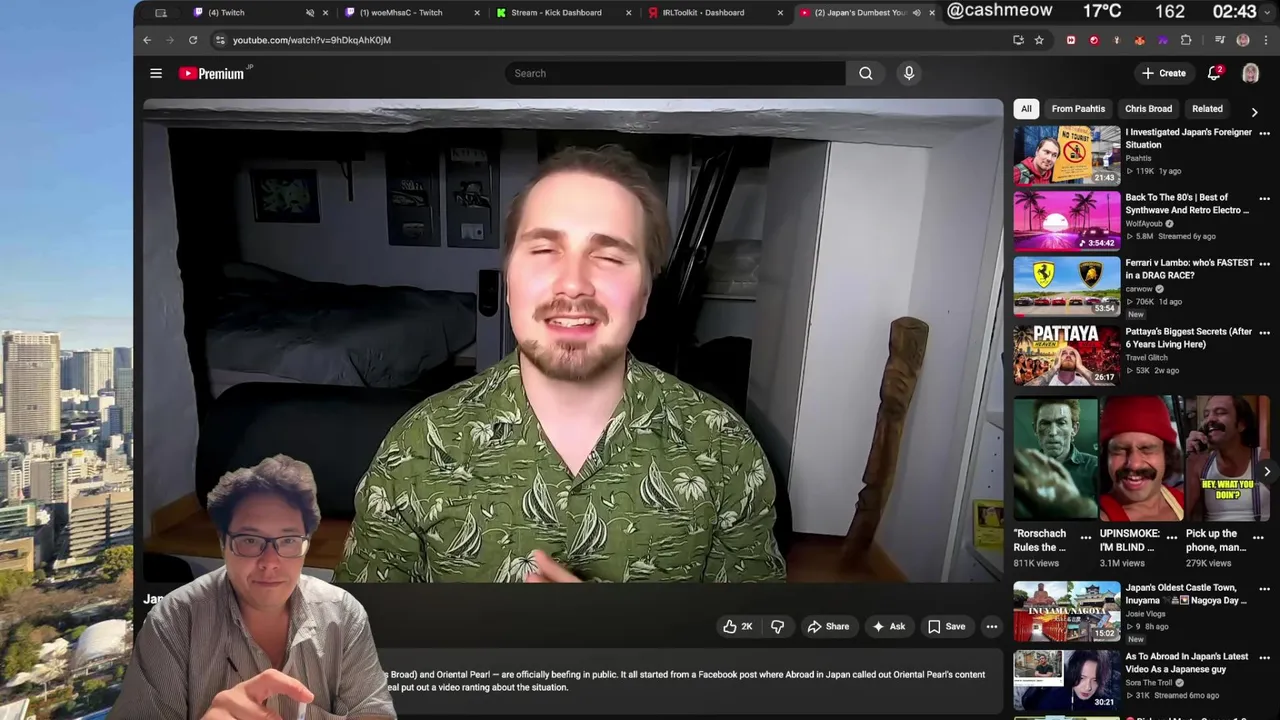Share the video
Image resolution: width=1280 pixels, height=720 pixels.
828,627
